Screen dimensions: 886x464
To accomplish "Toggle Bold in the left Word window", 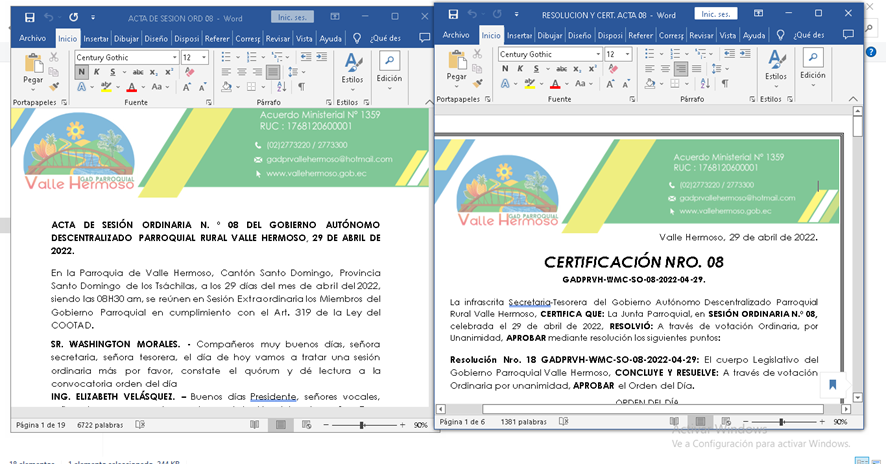I will coord(81,73).
